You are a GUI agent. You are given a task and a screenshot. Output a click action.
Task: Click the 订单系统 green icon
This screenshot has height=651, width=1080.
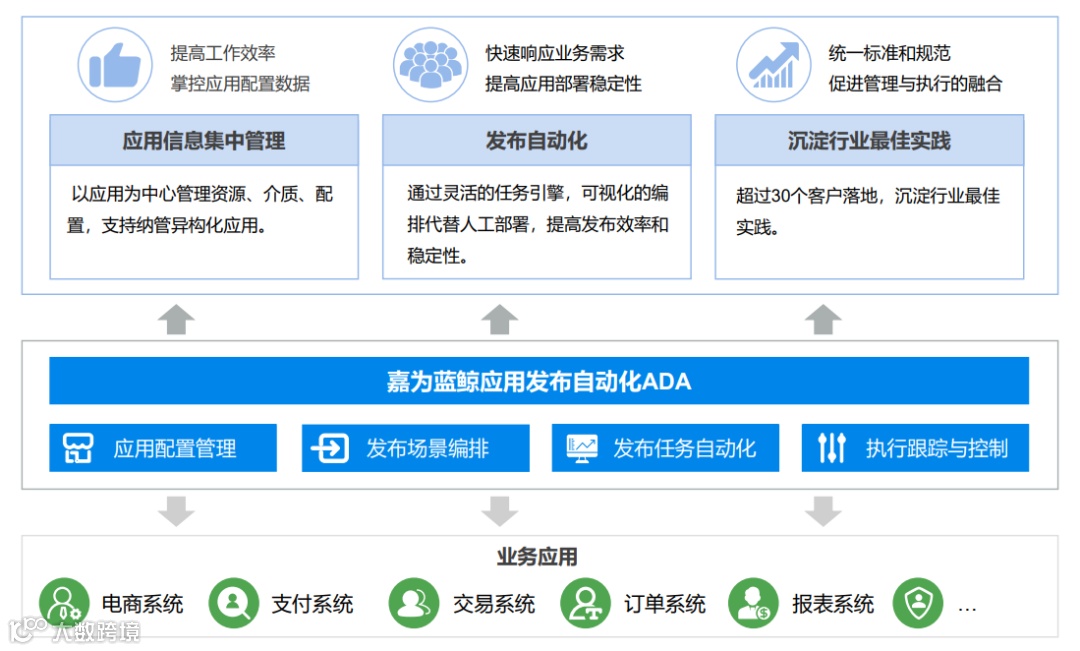[x=585, y=603]
